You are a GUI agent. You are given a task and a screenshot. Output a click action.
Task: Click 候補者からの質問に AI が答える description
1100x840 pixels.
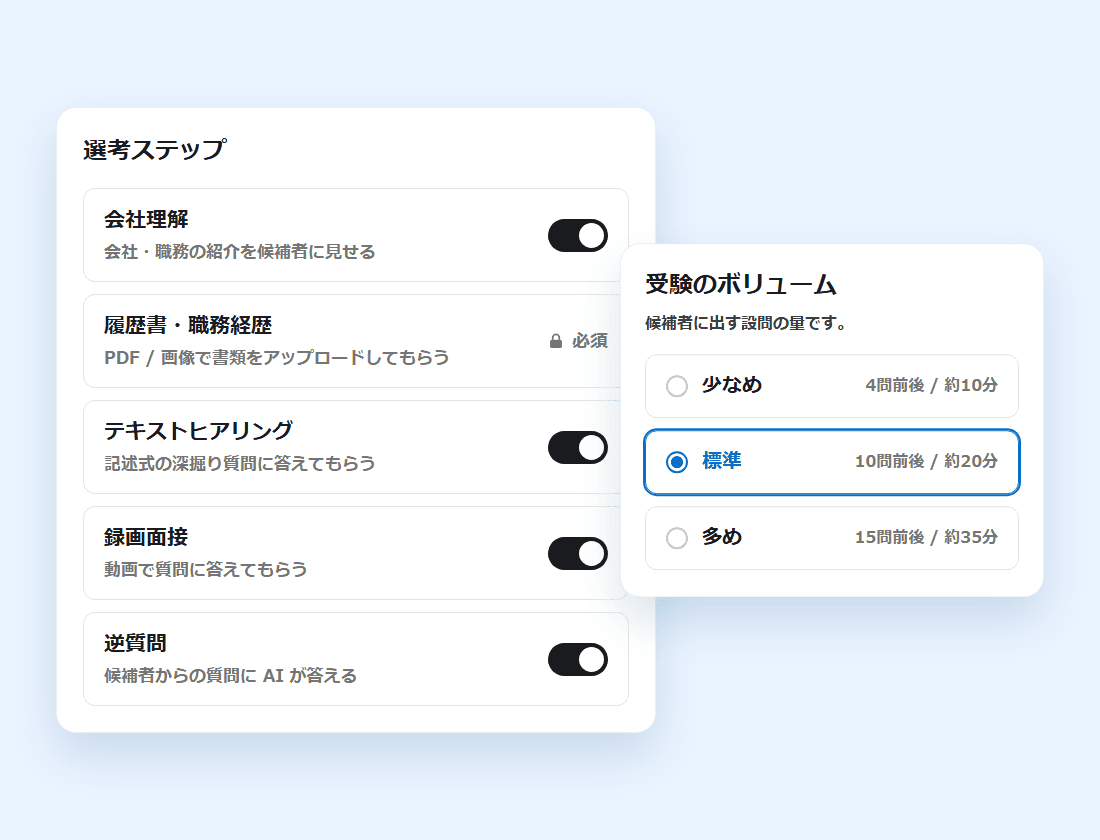coord(230,675)
